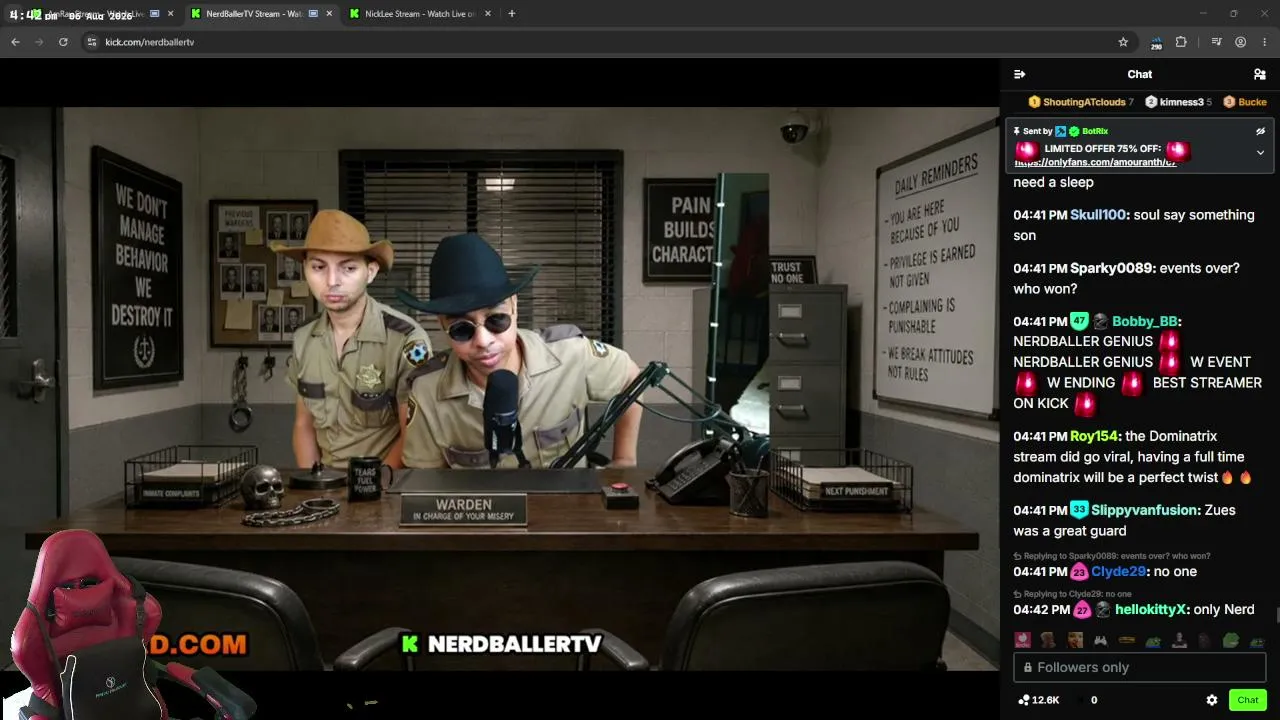The image size is (1280, 720).
Task: Close the NickLee Stream tab
Action: (x=487, y=14)
